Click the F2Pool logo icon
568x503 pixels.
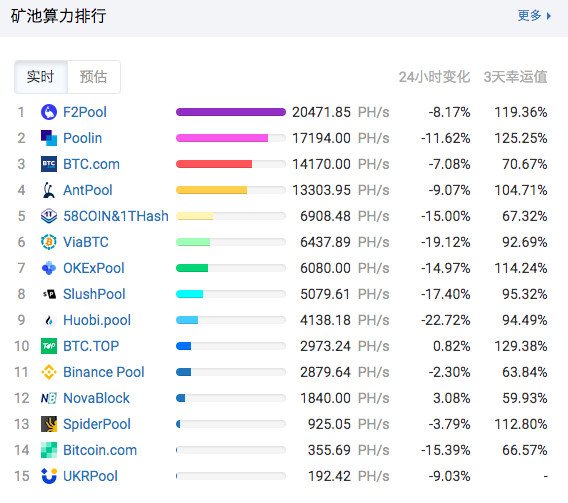(49, 112)
